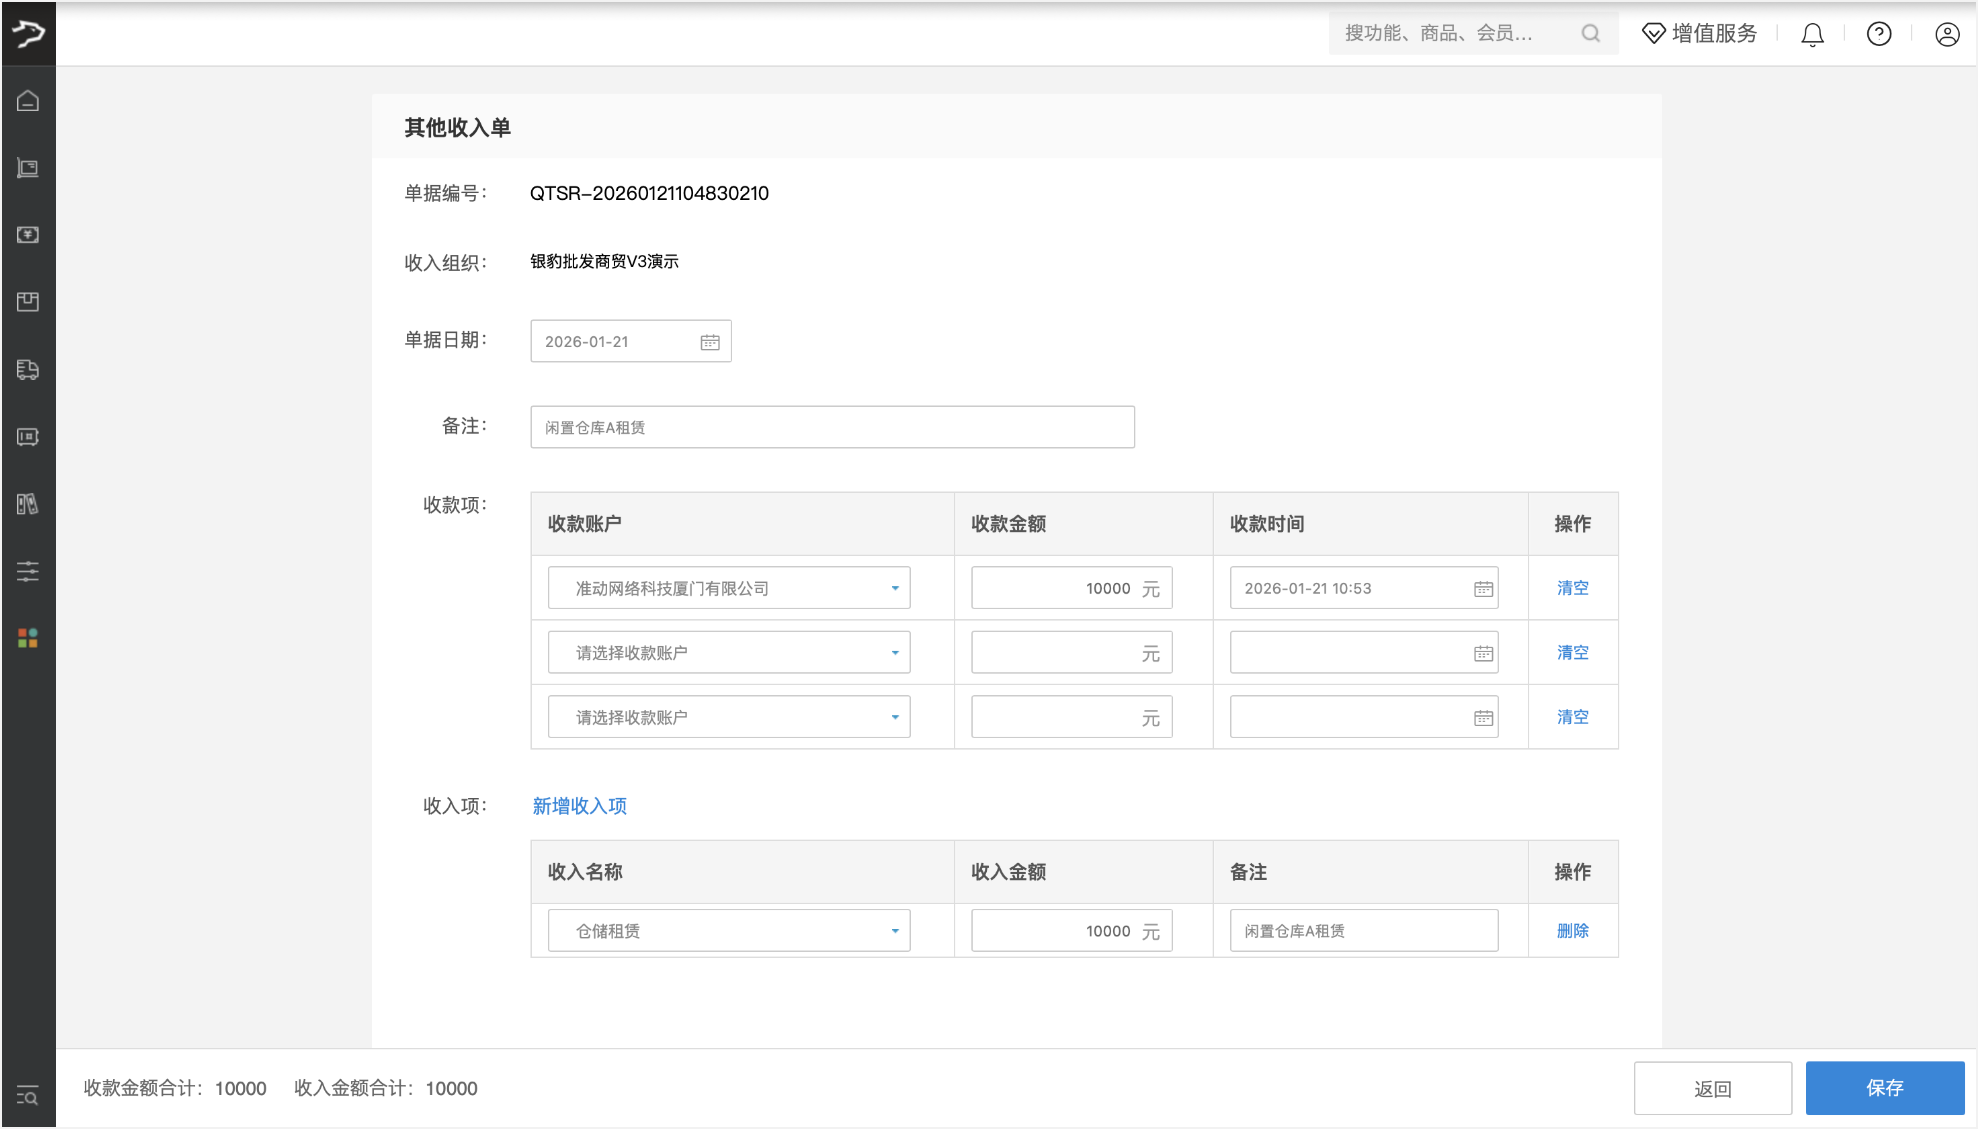Open the funds (¥) sidebar icon

click(27, 235)
